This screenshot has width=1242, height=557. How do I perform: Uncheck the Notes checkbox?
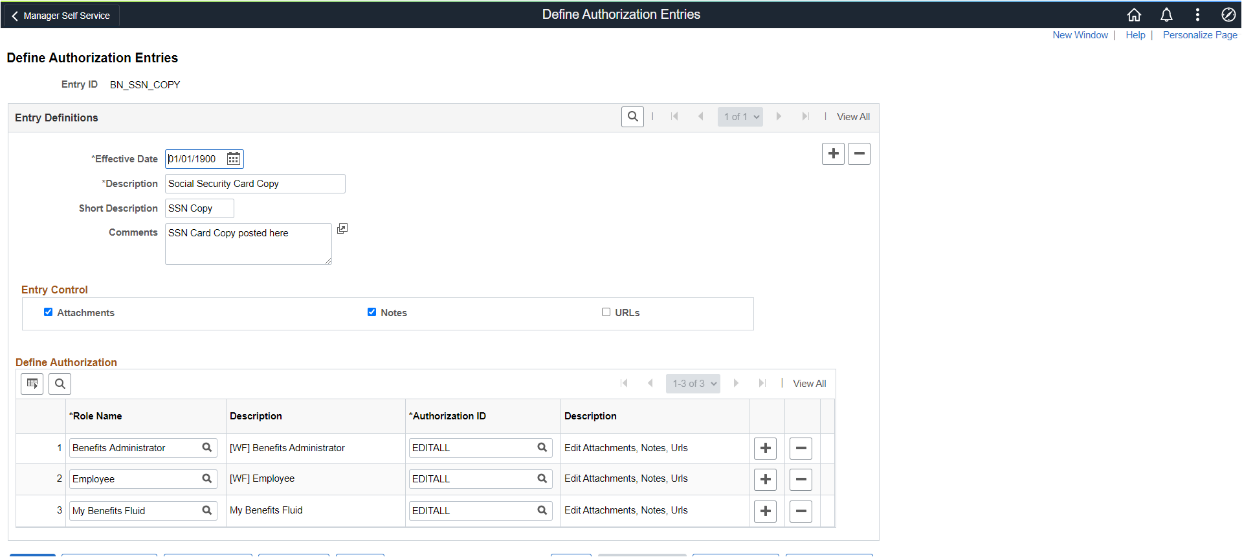click(372, 312)
